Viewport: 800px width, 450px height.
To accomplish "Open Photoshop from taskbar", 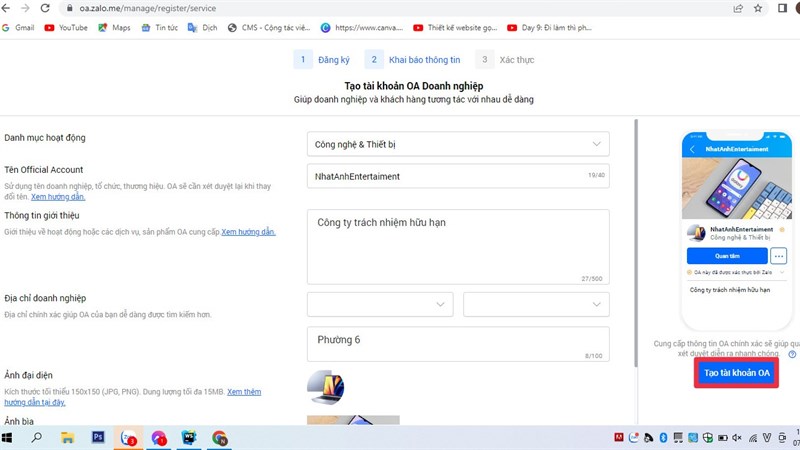I will click(98, 437).
